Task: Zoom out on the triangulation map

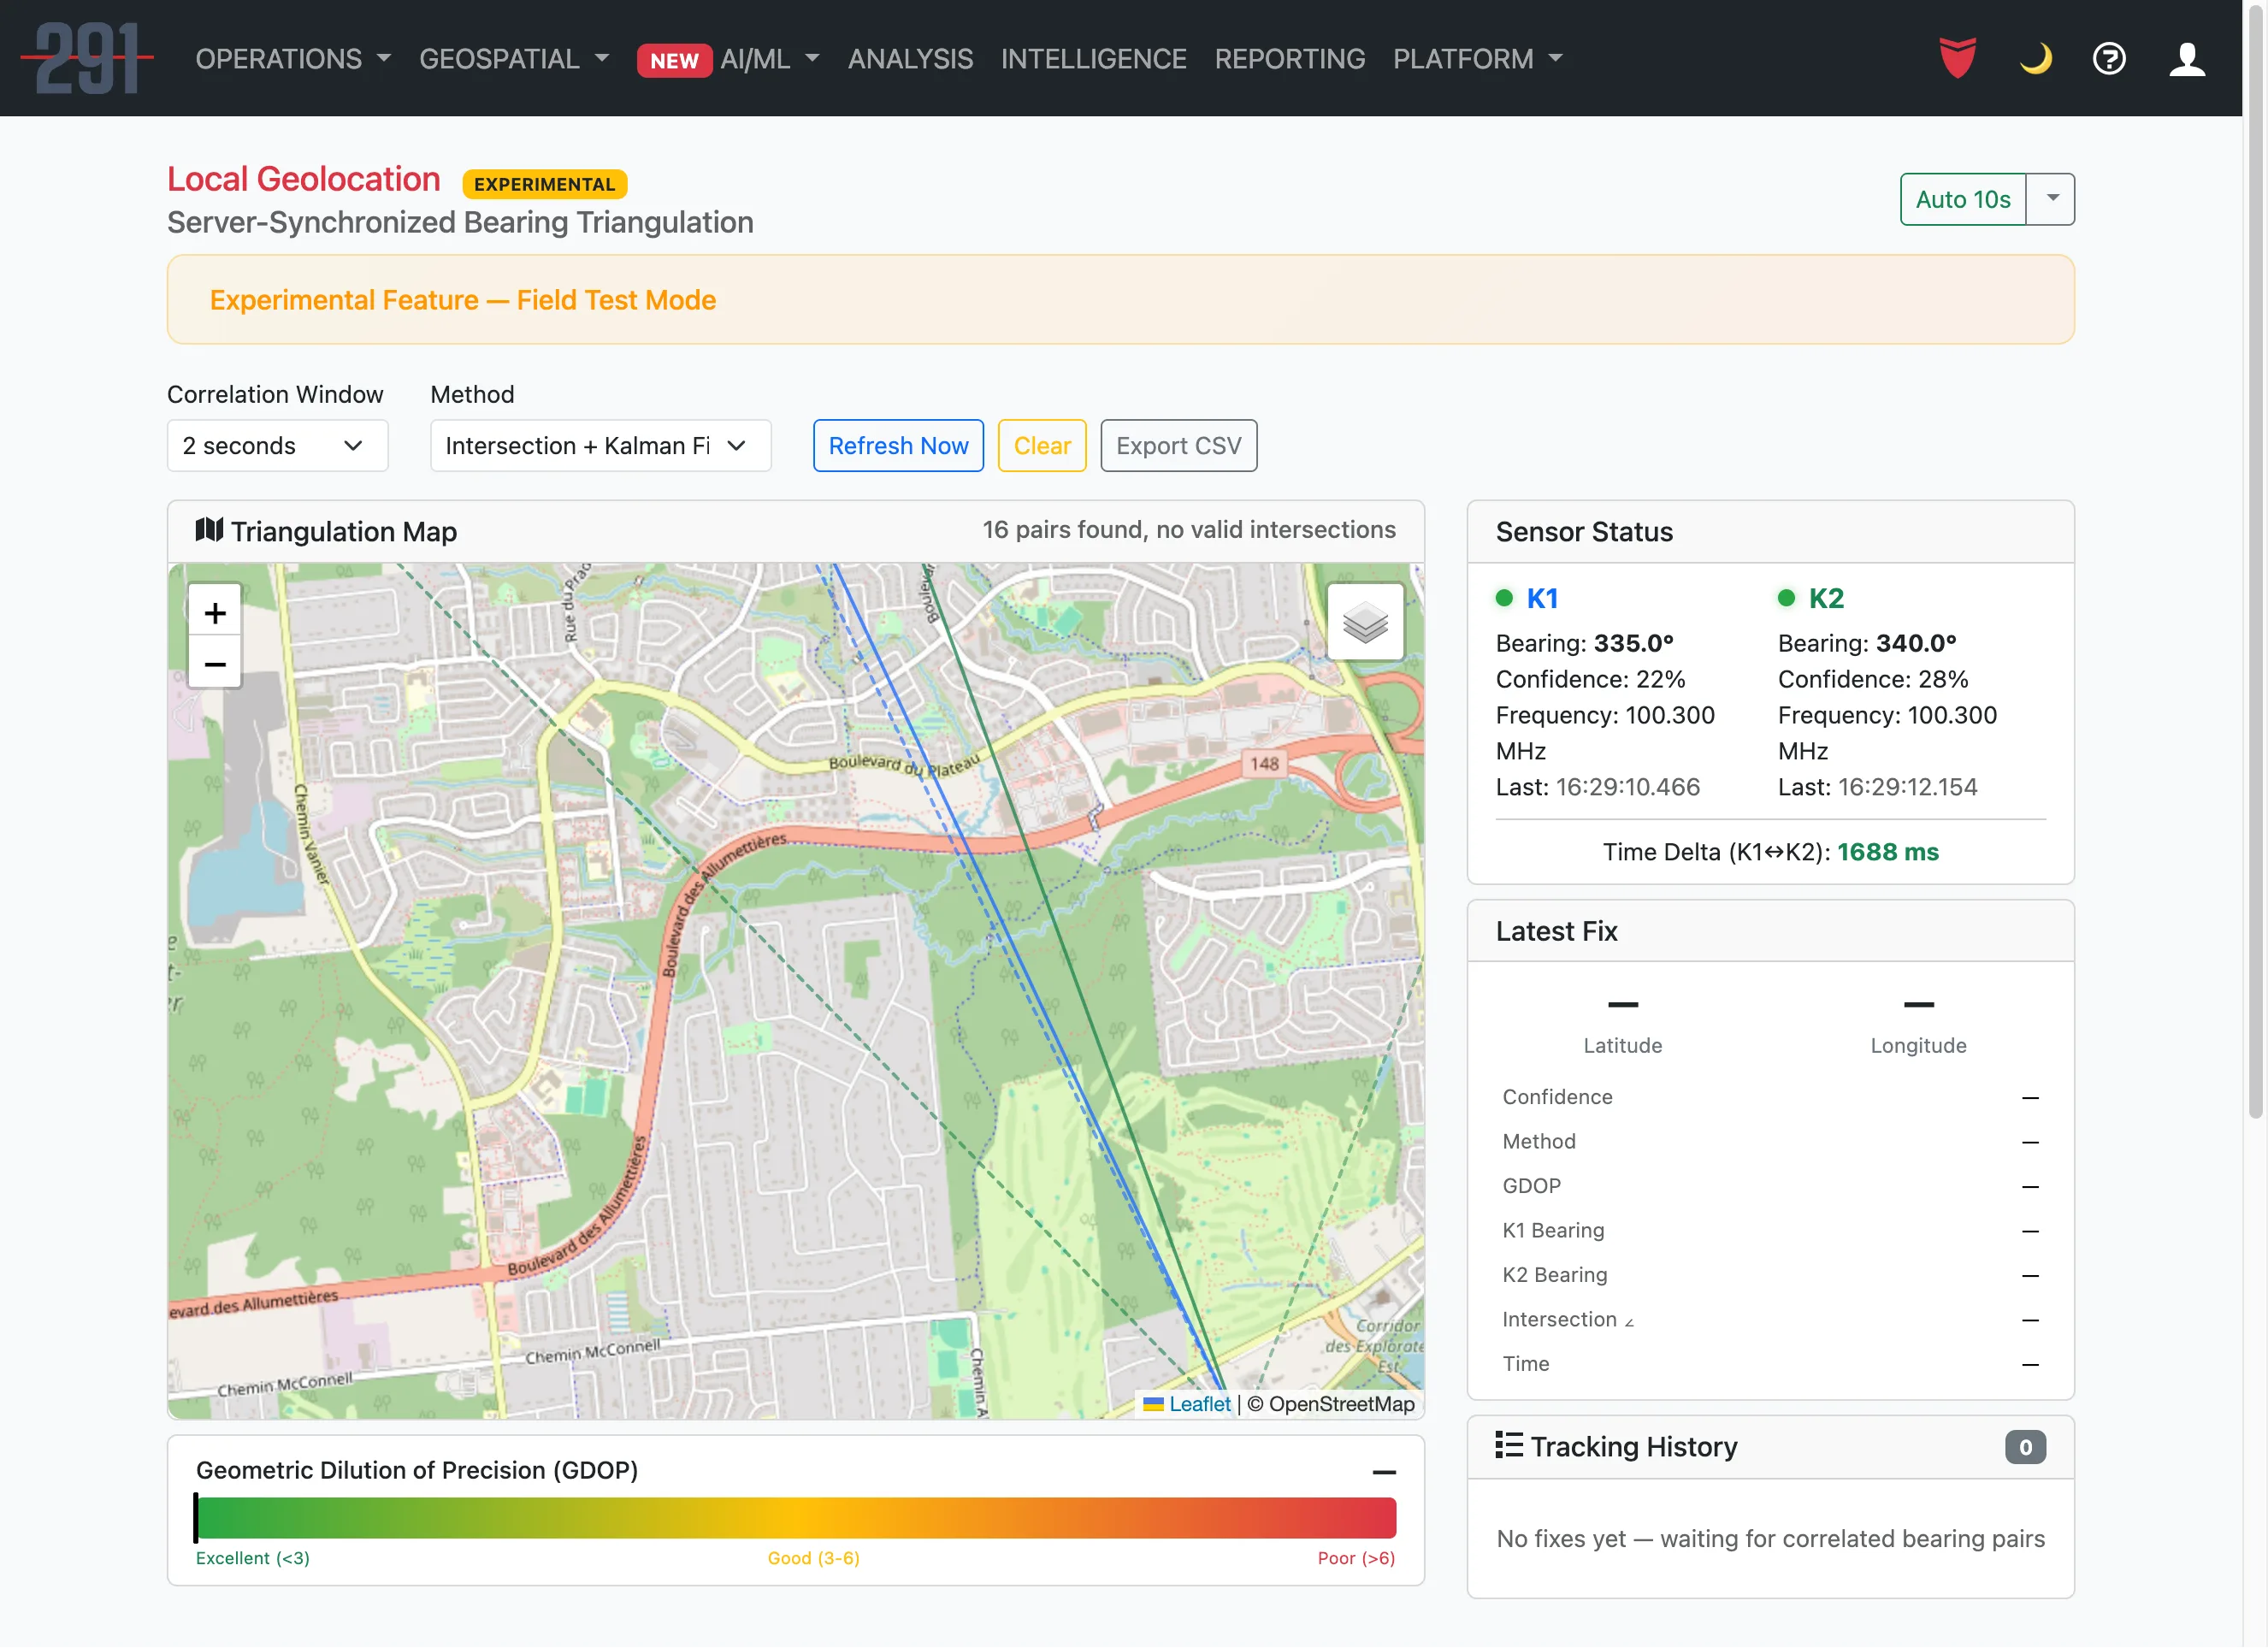Action: [214, 663]
